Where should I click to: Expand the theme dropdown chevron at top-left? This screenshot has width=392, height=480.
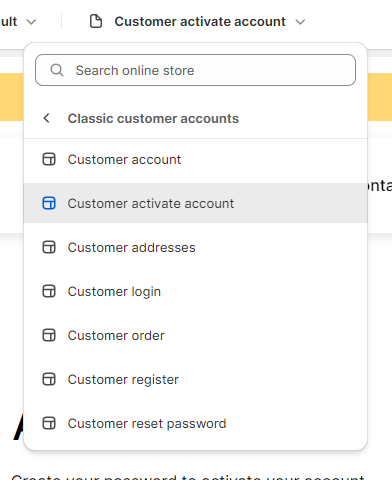31,22
